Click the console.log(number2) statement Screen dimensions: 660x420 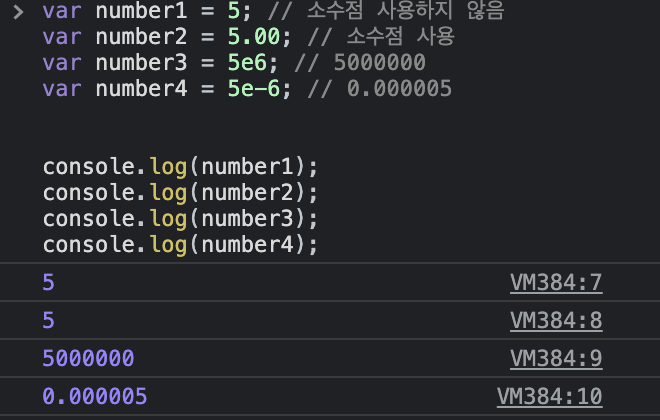(180, 193)
